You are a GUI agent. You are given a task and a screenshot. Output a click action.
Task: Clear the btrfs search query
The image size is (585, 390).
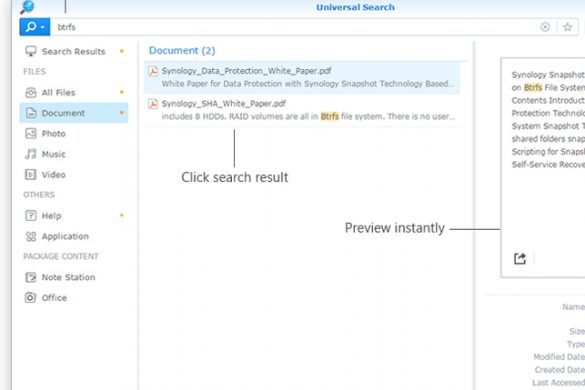[x=545, y=27]
